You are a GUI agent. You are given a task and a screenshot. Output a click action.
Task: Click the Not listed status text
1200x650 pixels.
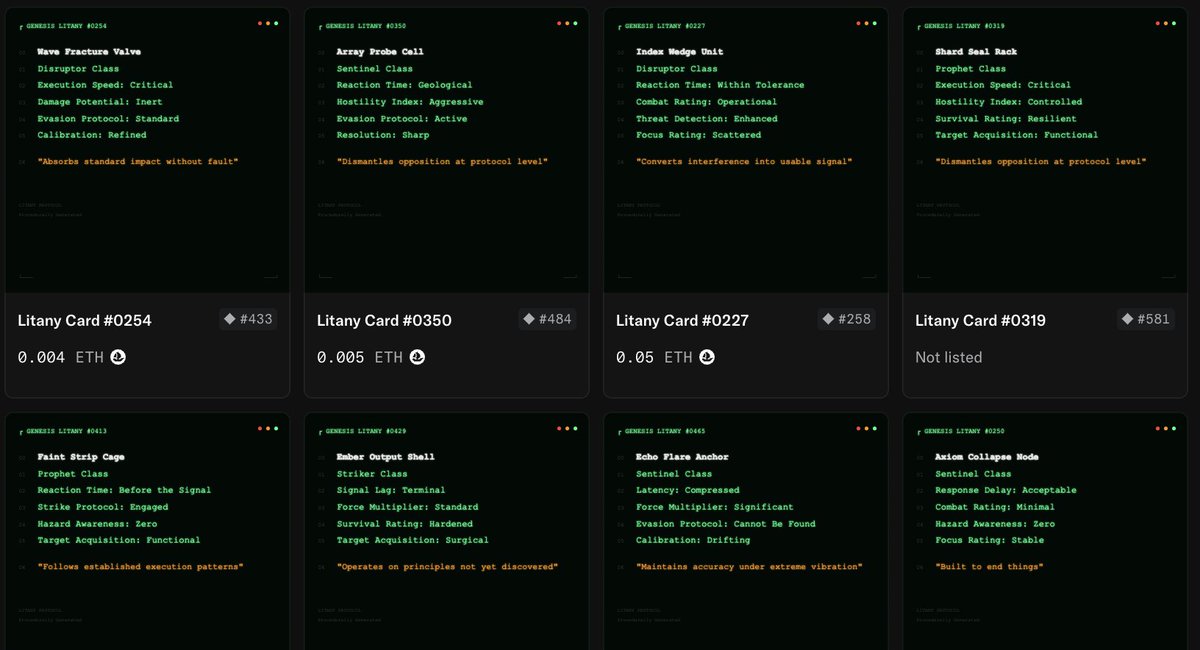click(x=949, y=357)
